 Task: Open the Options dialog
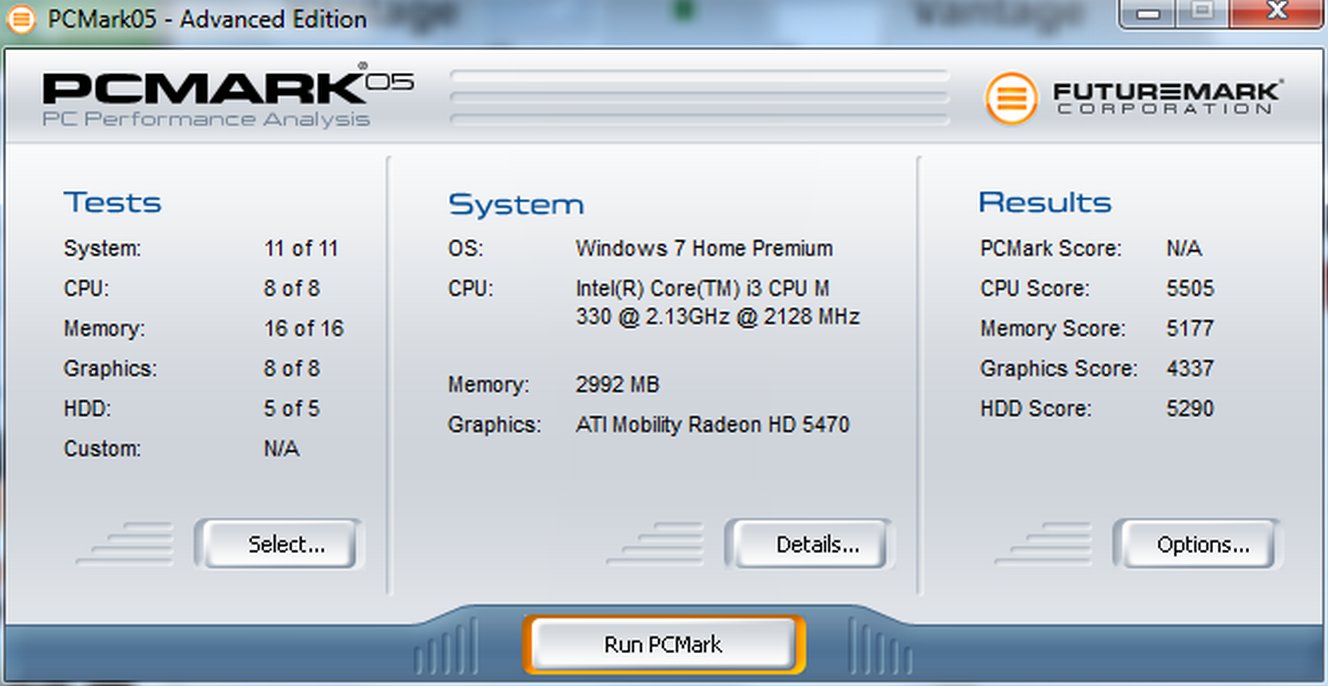[1196, 545]
